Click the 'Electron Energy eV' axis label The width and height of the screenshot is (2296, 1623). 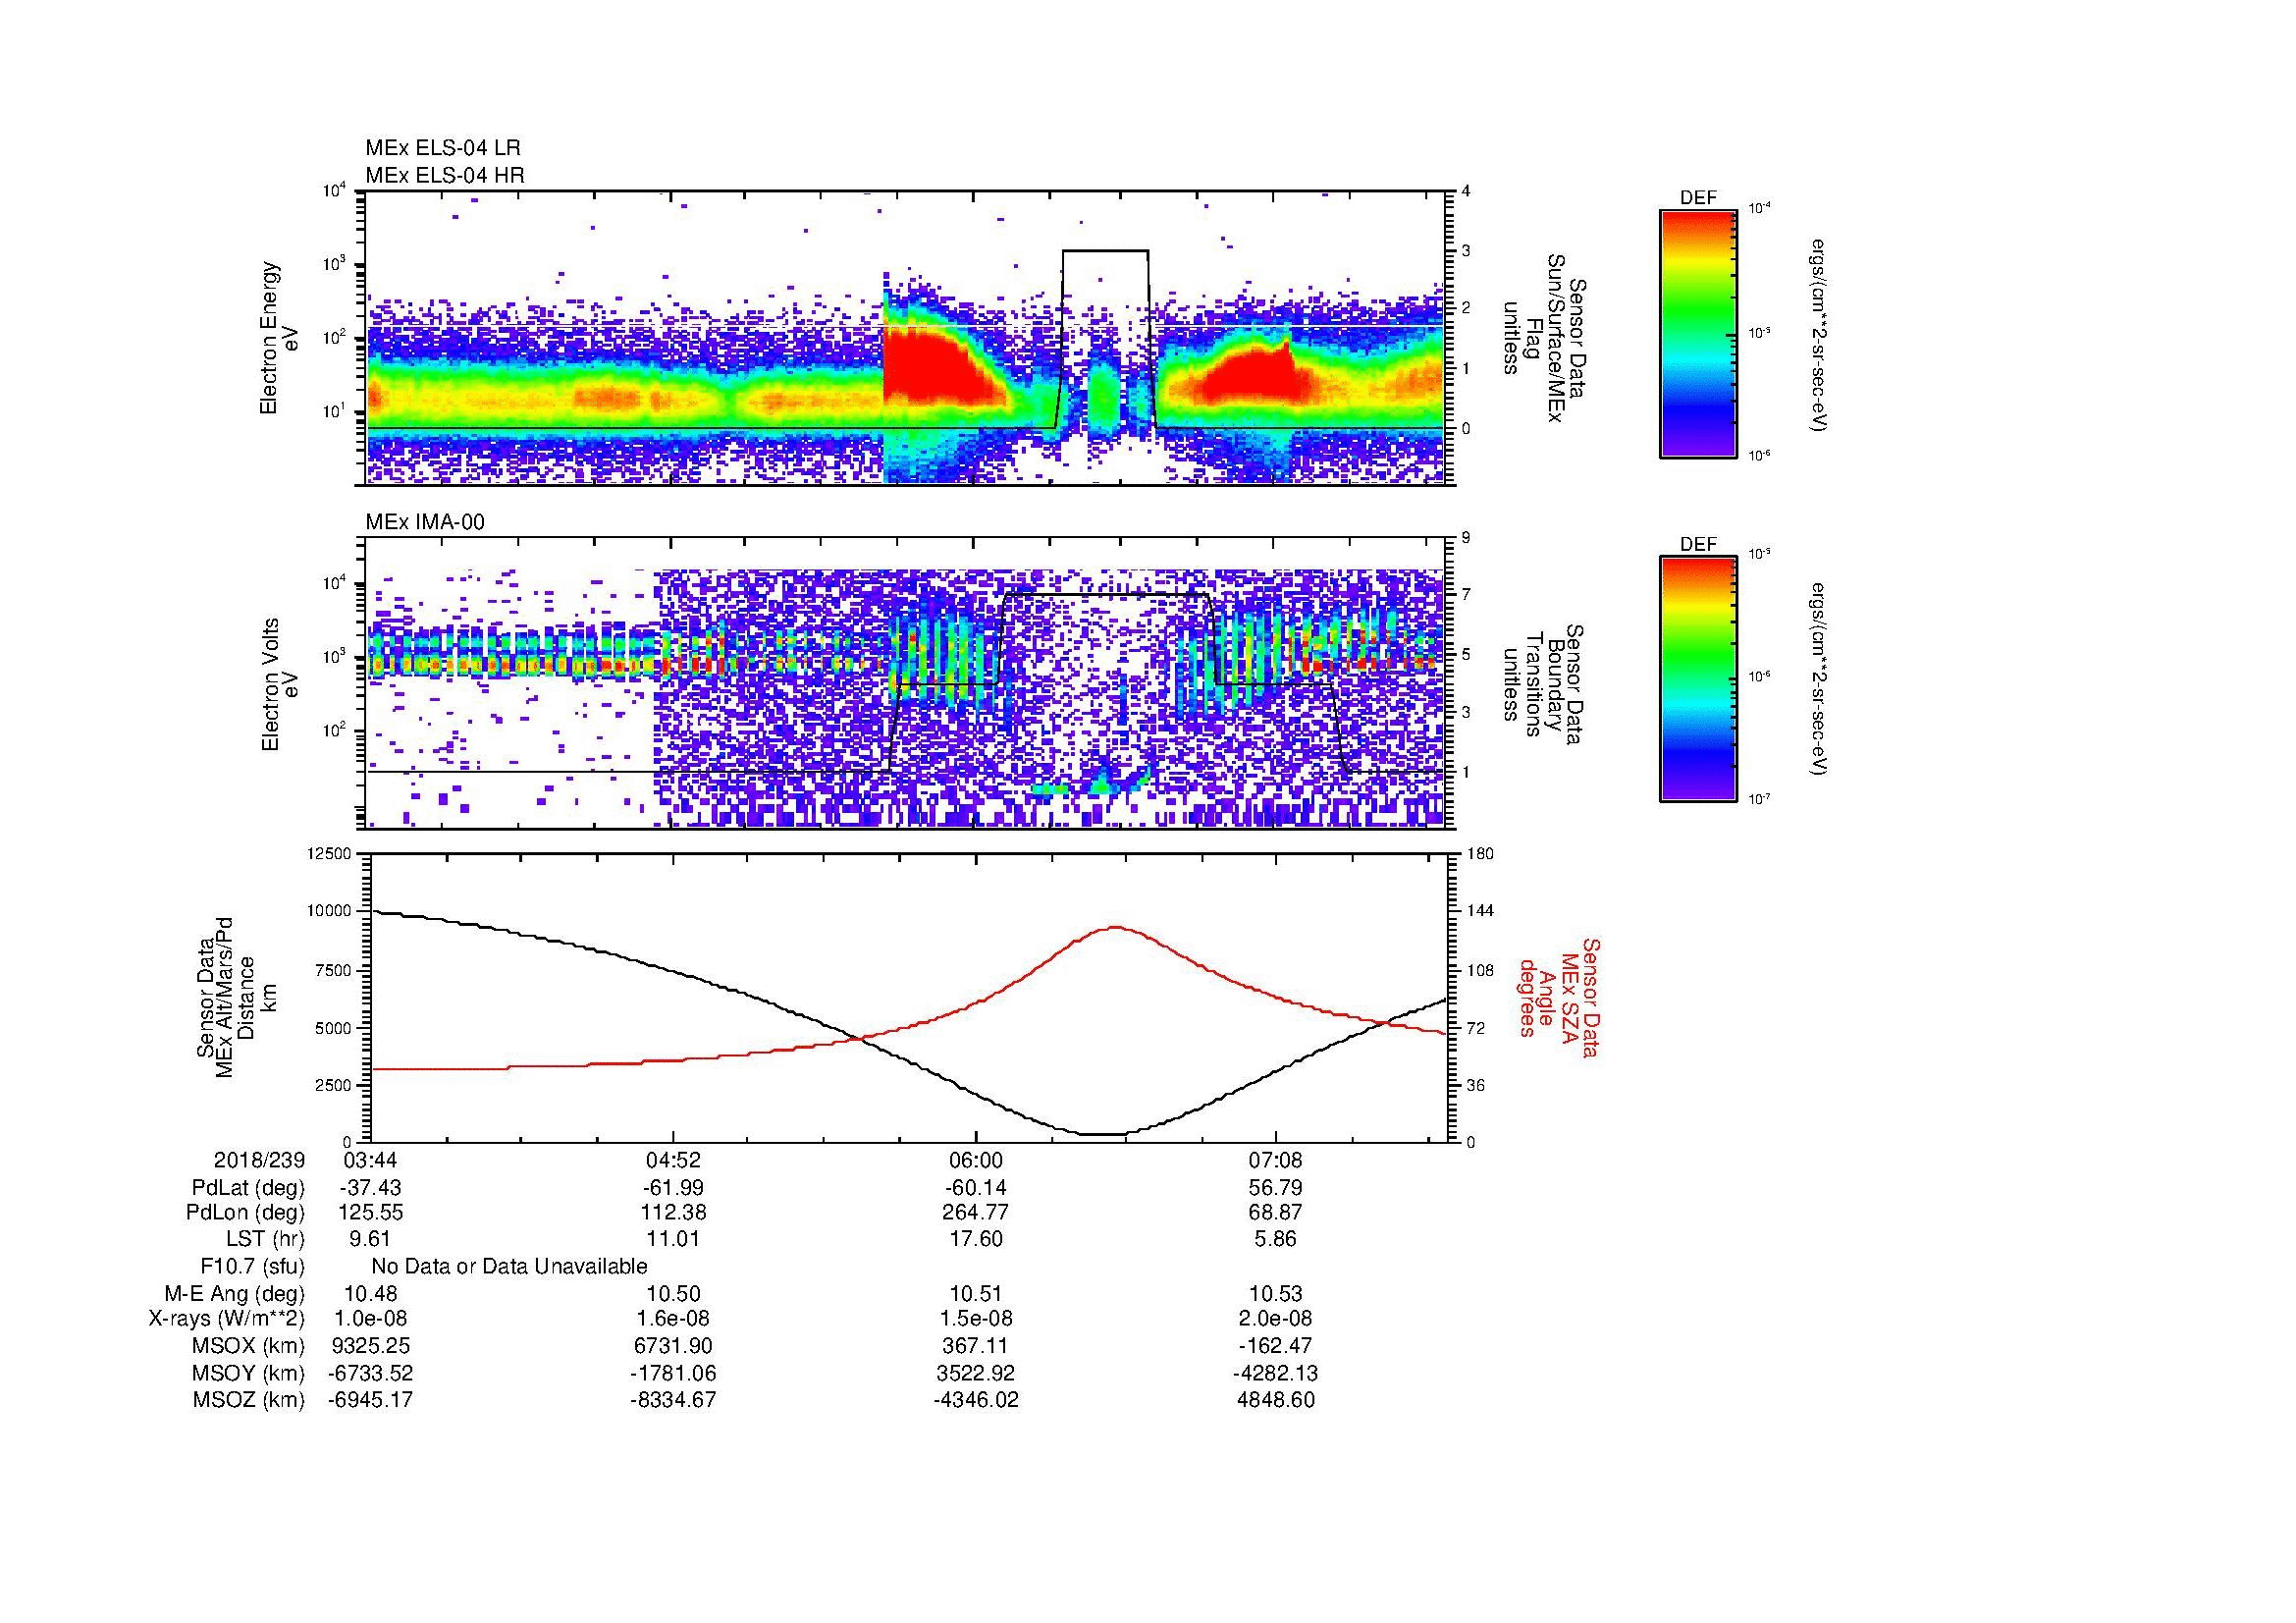coord(280,338)
